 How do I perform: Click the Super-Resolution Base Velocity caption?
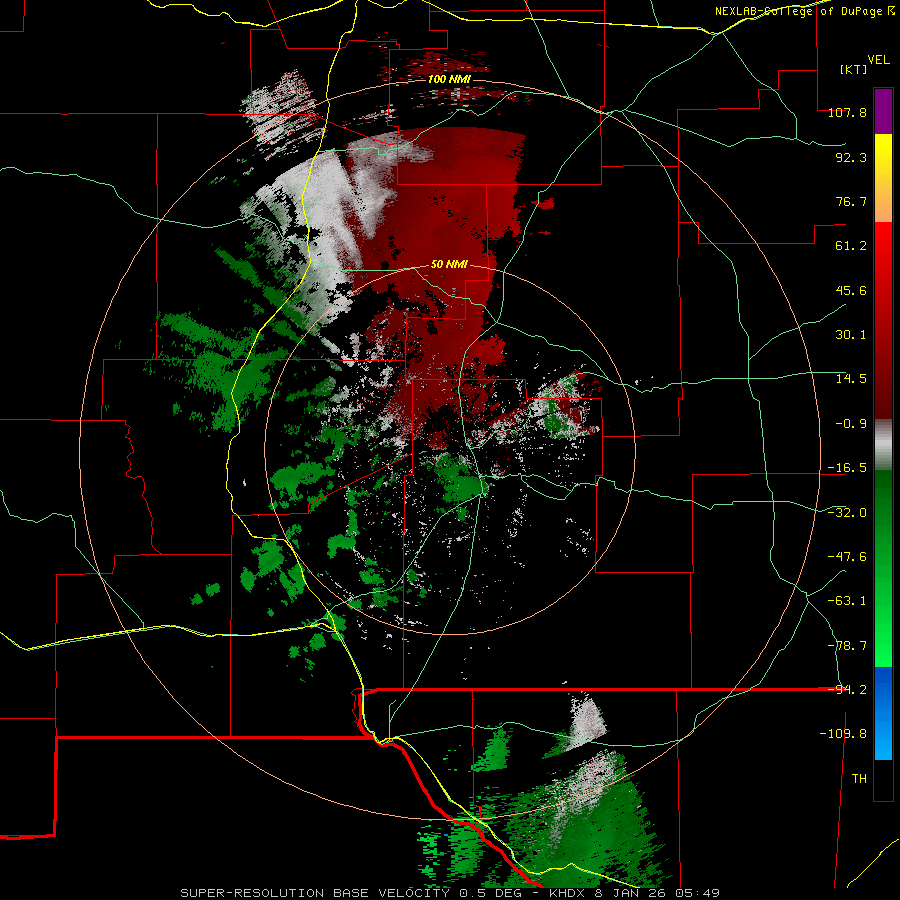[449, 893]
